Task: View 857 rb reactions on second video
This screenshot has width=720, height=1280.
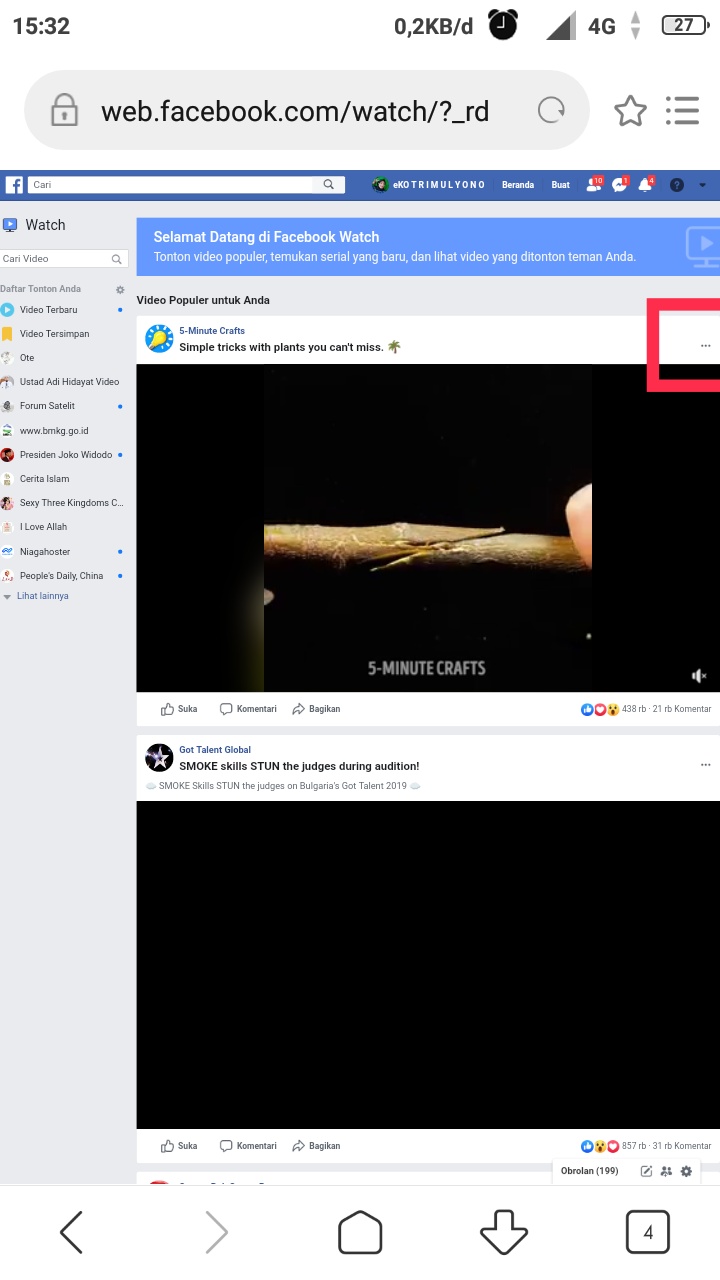Action: click(x=613, y=1146)
